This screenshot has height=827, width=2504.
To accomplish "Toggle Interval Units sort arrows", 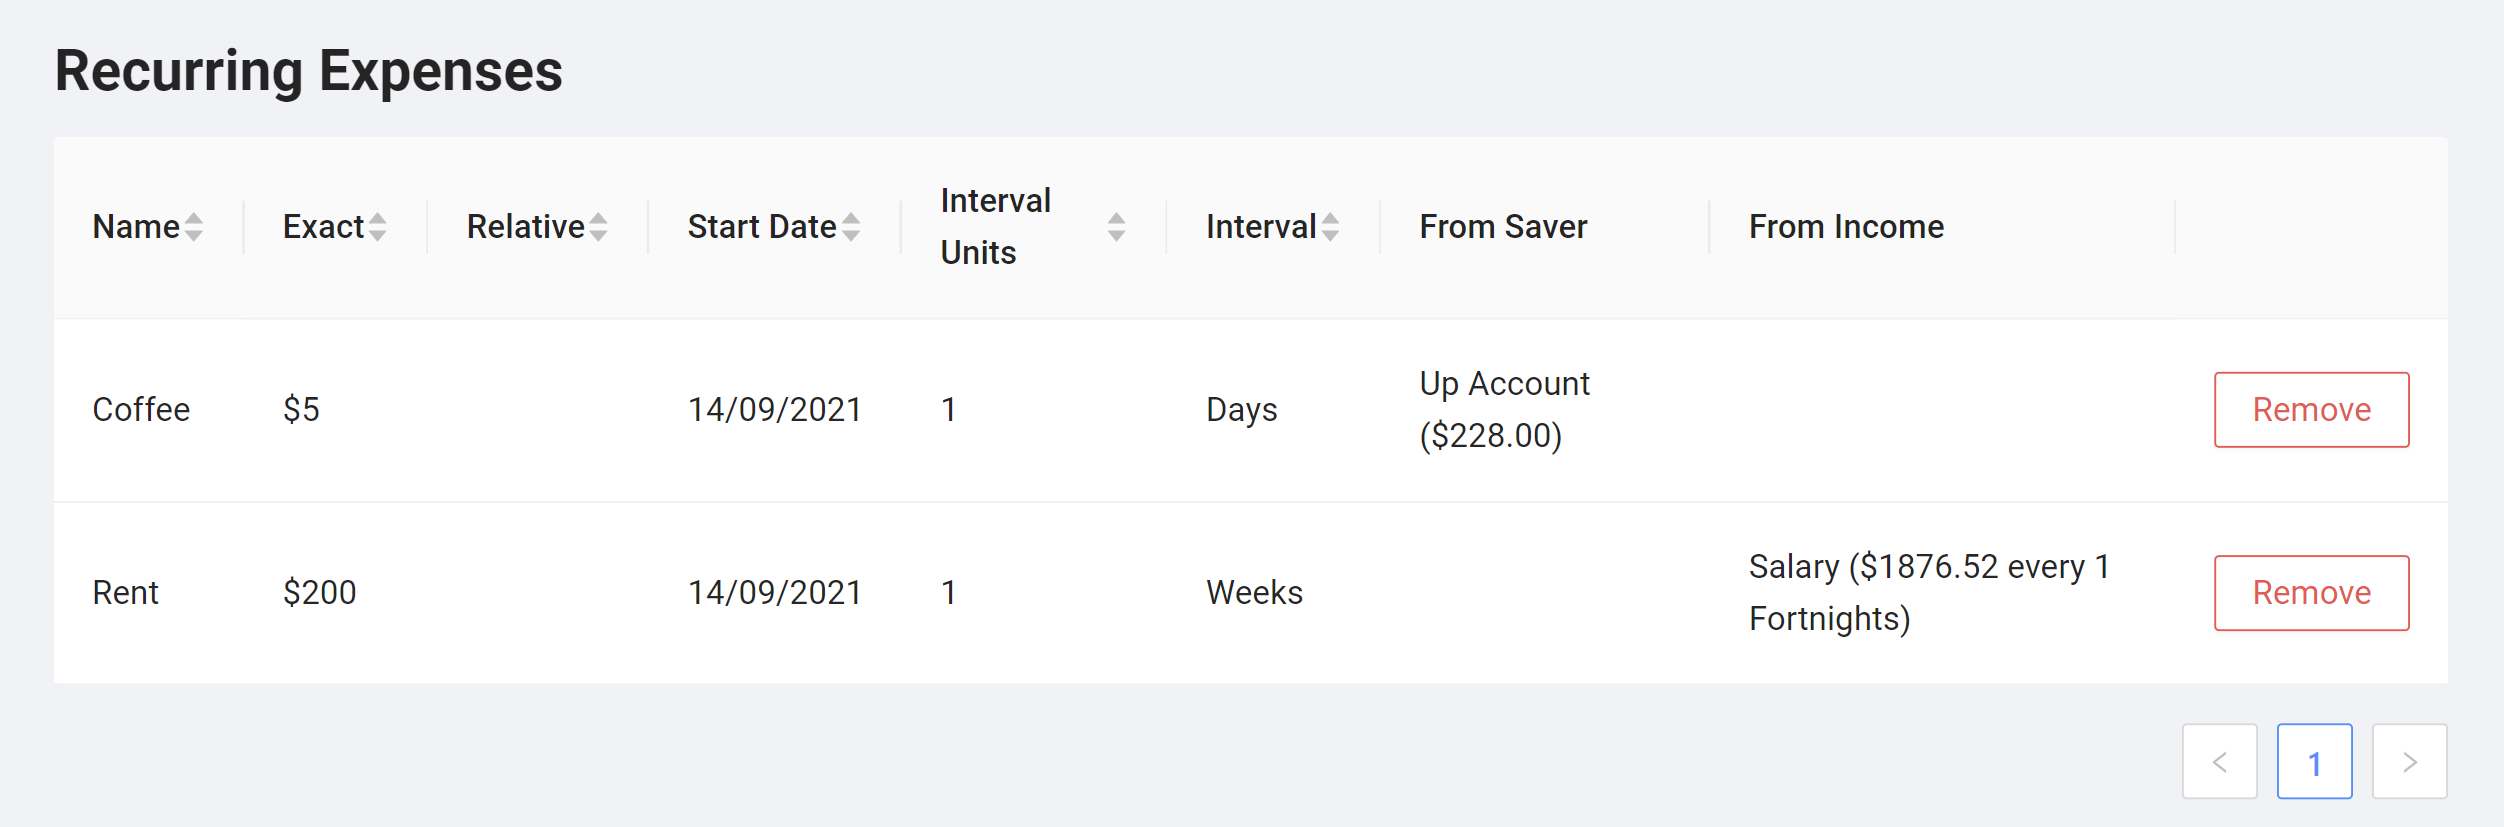I will 1116,228.
